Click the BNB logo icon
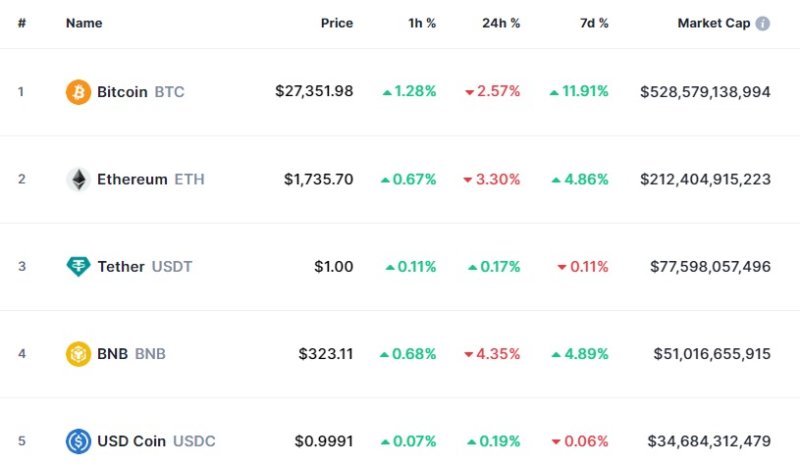 78,354
